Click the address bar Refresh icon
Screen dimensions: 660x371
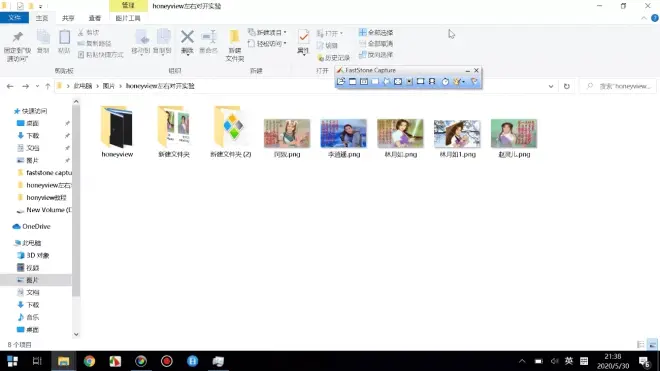pos(567,86)
